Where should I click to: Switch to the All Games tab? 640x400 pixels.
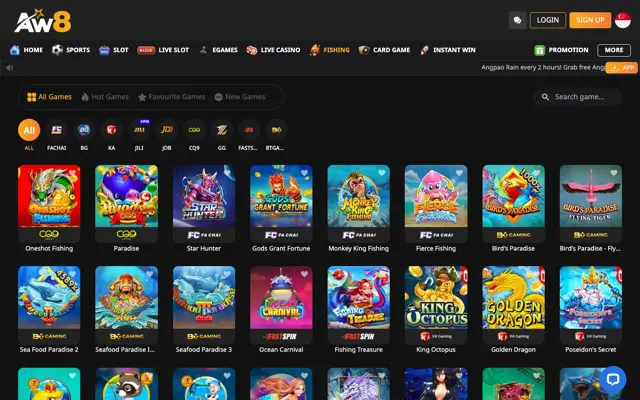pyautogui.click(x=49, y=97)
